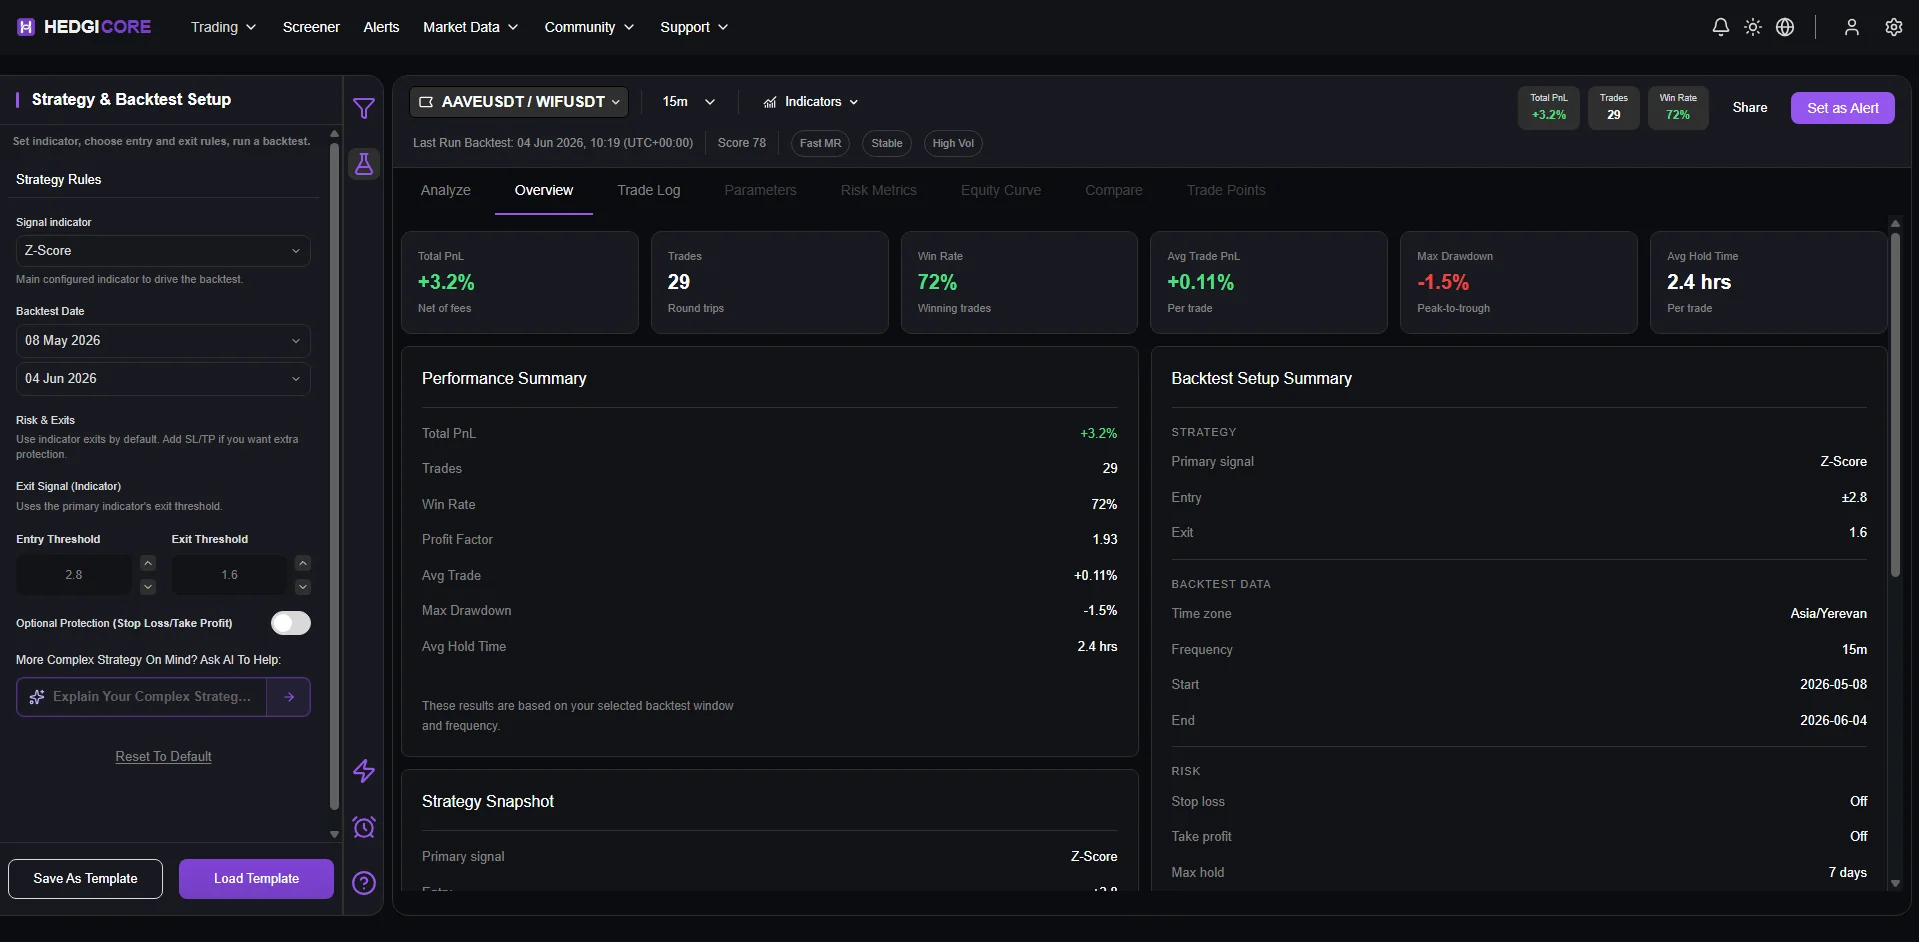Select the Fast MR tag

point(820,143)
